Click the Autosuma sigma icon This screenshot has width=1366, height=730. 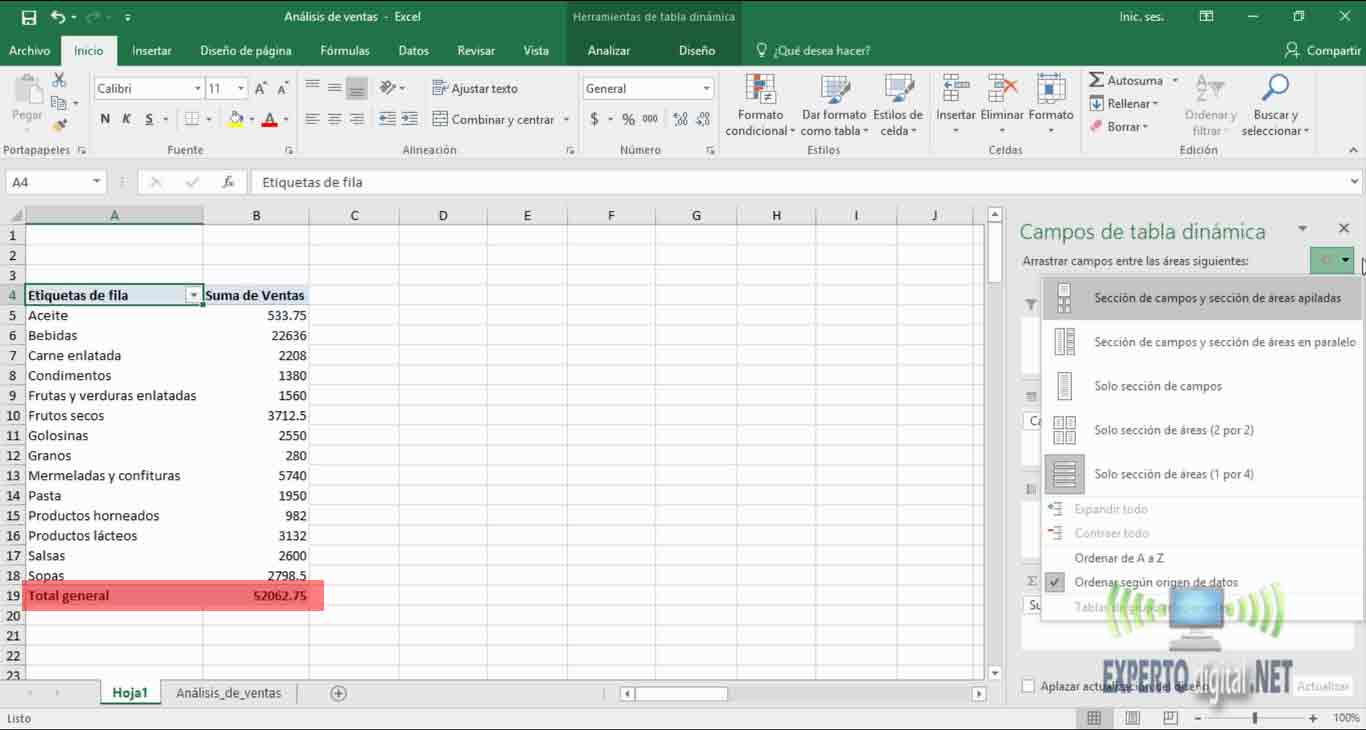(x=1097, y=80)
